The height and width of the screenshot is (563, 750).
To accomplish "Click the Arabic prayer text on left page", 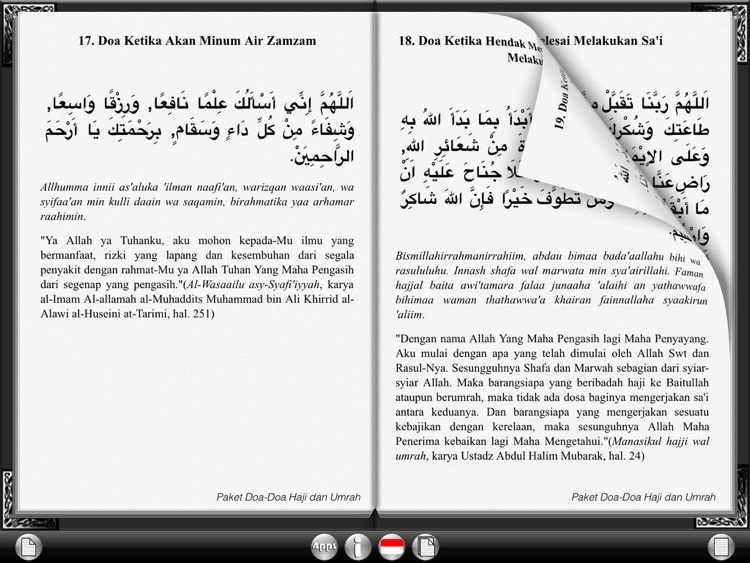I will (200, 129).
